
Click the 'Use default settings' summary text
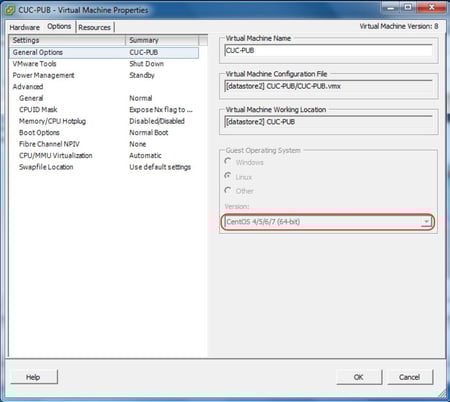point(160,167)
